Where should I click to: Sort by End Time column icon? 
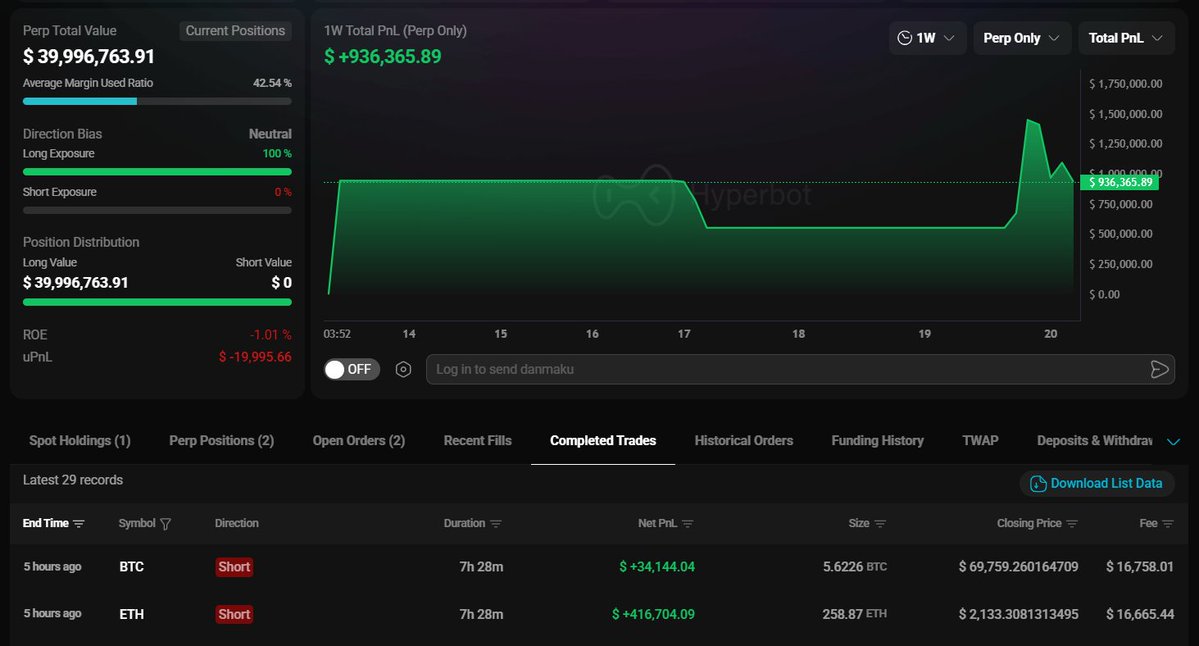point(79,524)
